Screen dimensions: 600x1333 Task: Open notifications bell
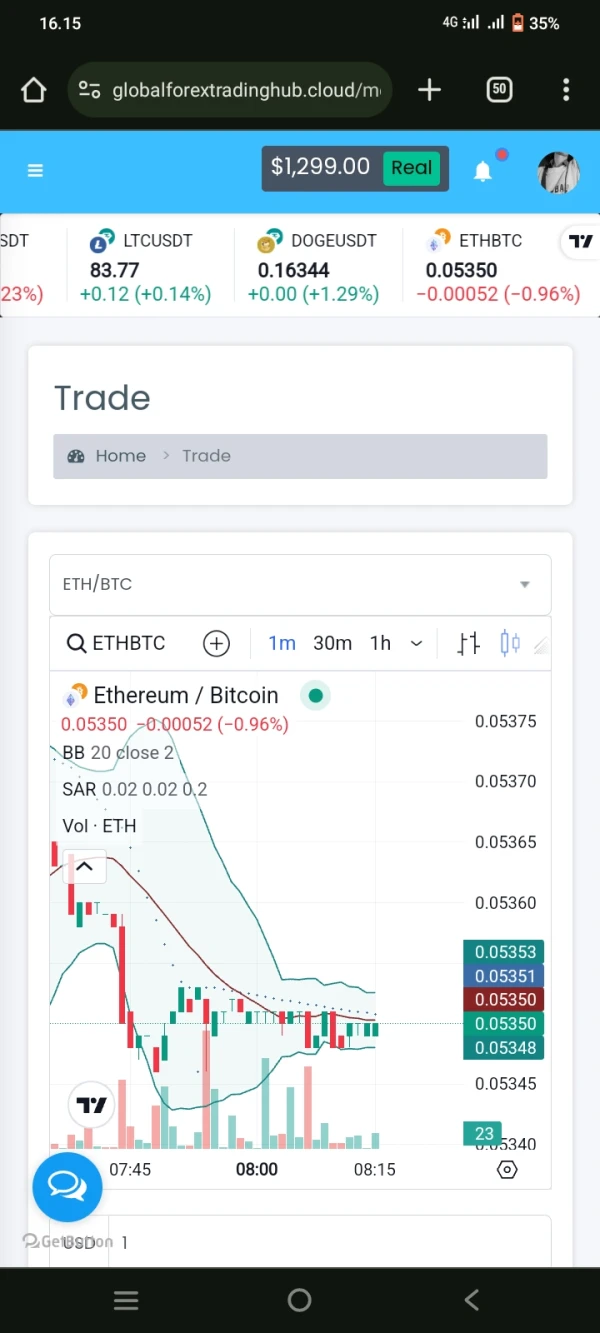pos(483,171)
